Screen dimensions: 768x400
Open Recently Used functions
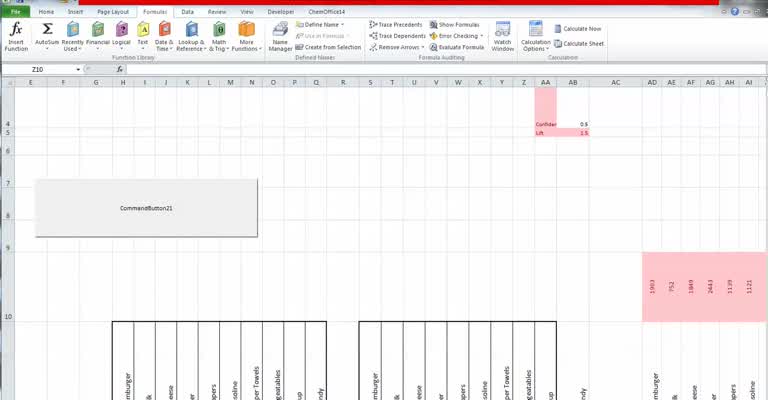[72, 36]
